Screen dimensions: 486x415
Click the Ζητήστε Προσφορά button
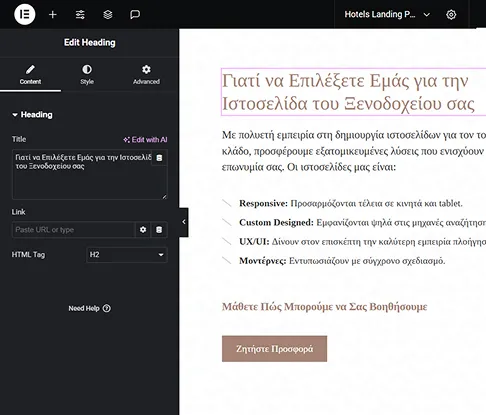[274, 349]
